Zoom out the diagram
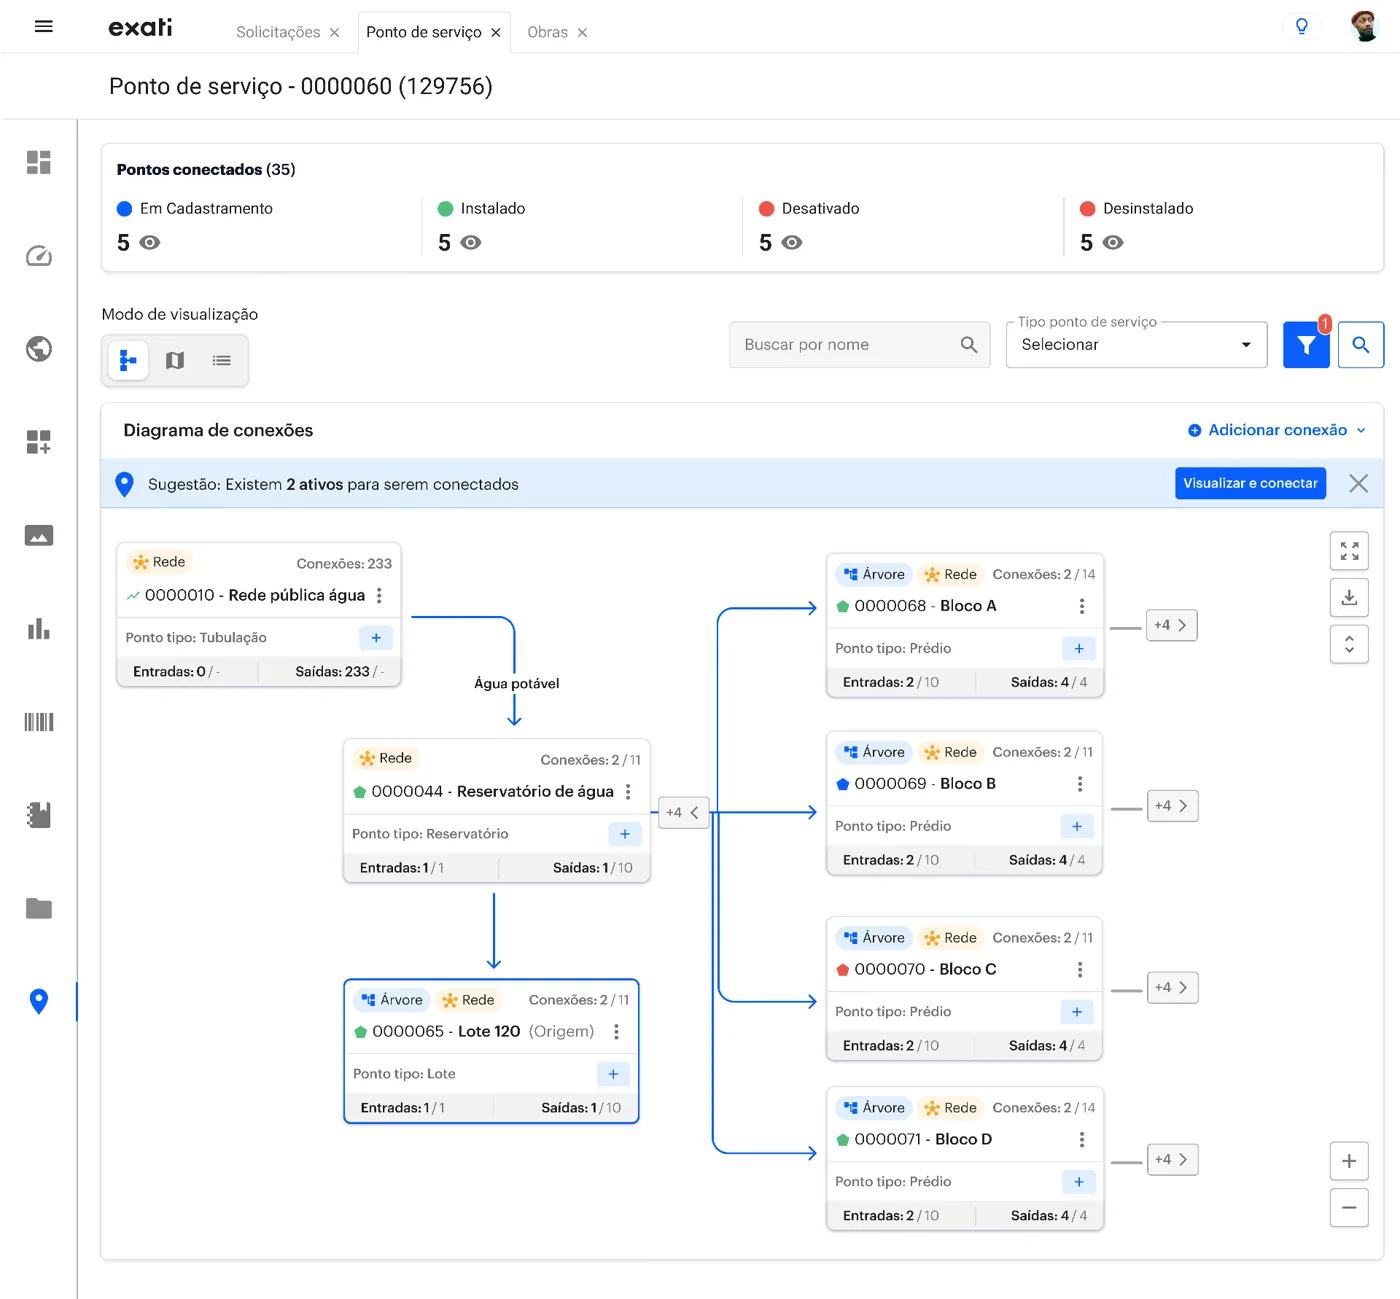Screen dimensions: 1400x1299 point(1349,1207)
